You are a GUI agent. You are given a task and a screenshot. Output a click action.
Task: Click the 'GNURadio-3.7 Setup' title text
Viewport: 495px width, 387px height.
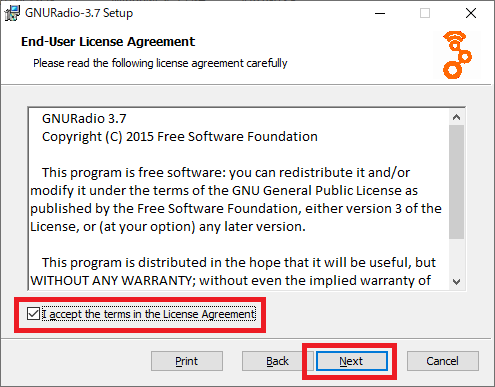pos(79,13)
